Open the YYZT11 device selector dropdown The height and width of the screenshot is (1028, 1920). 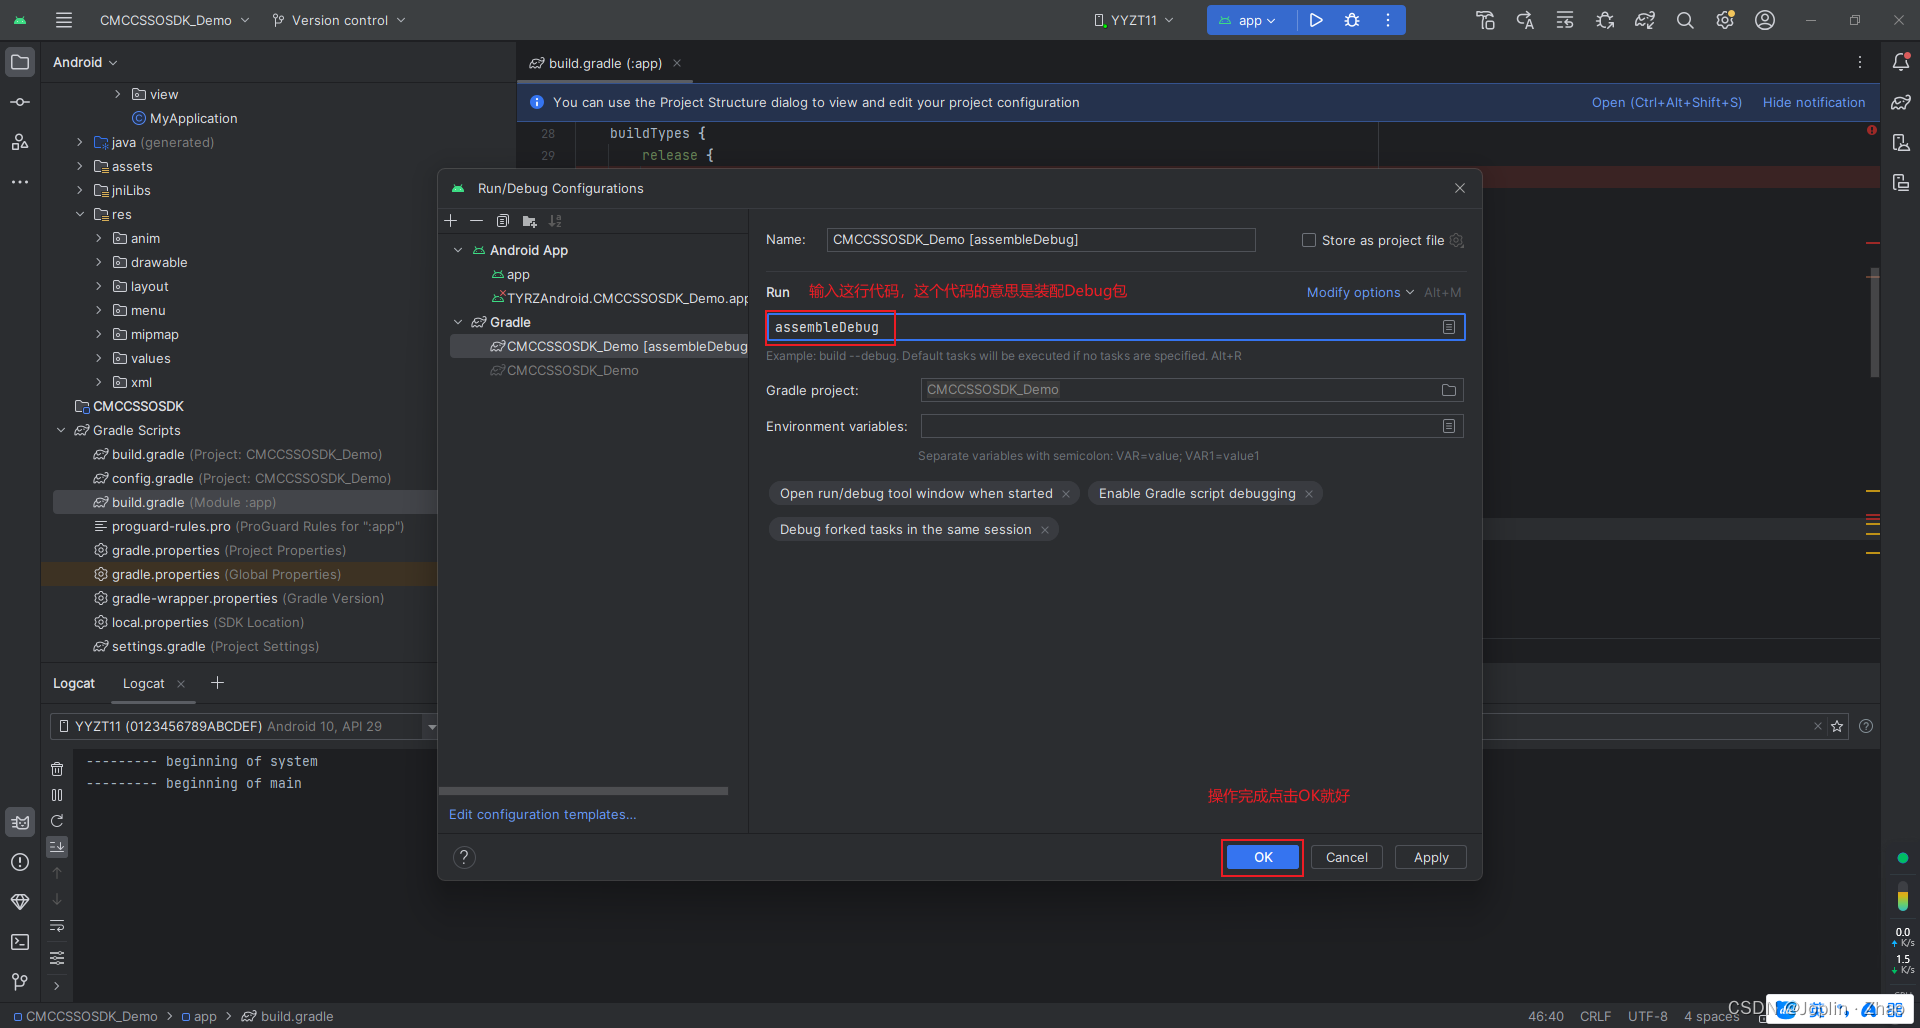coord(1134,20)
